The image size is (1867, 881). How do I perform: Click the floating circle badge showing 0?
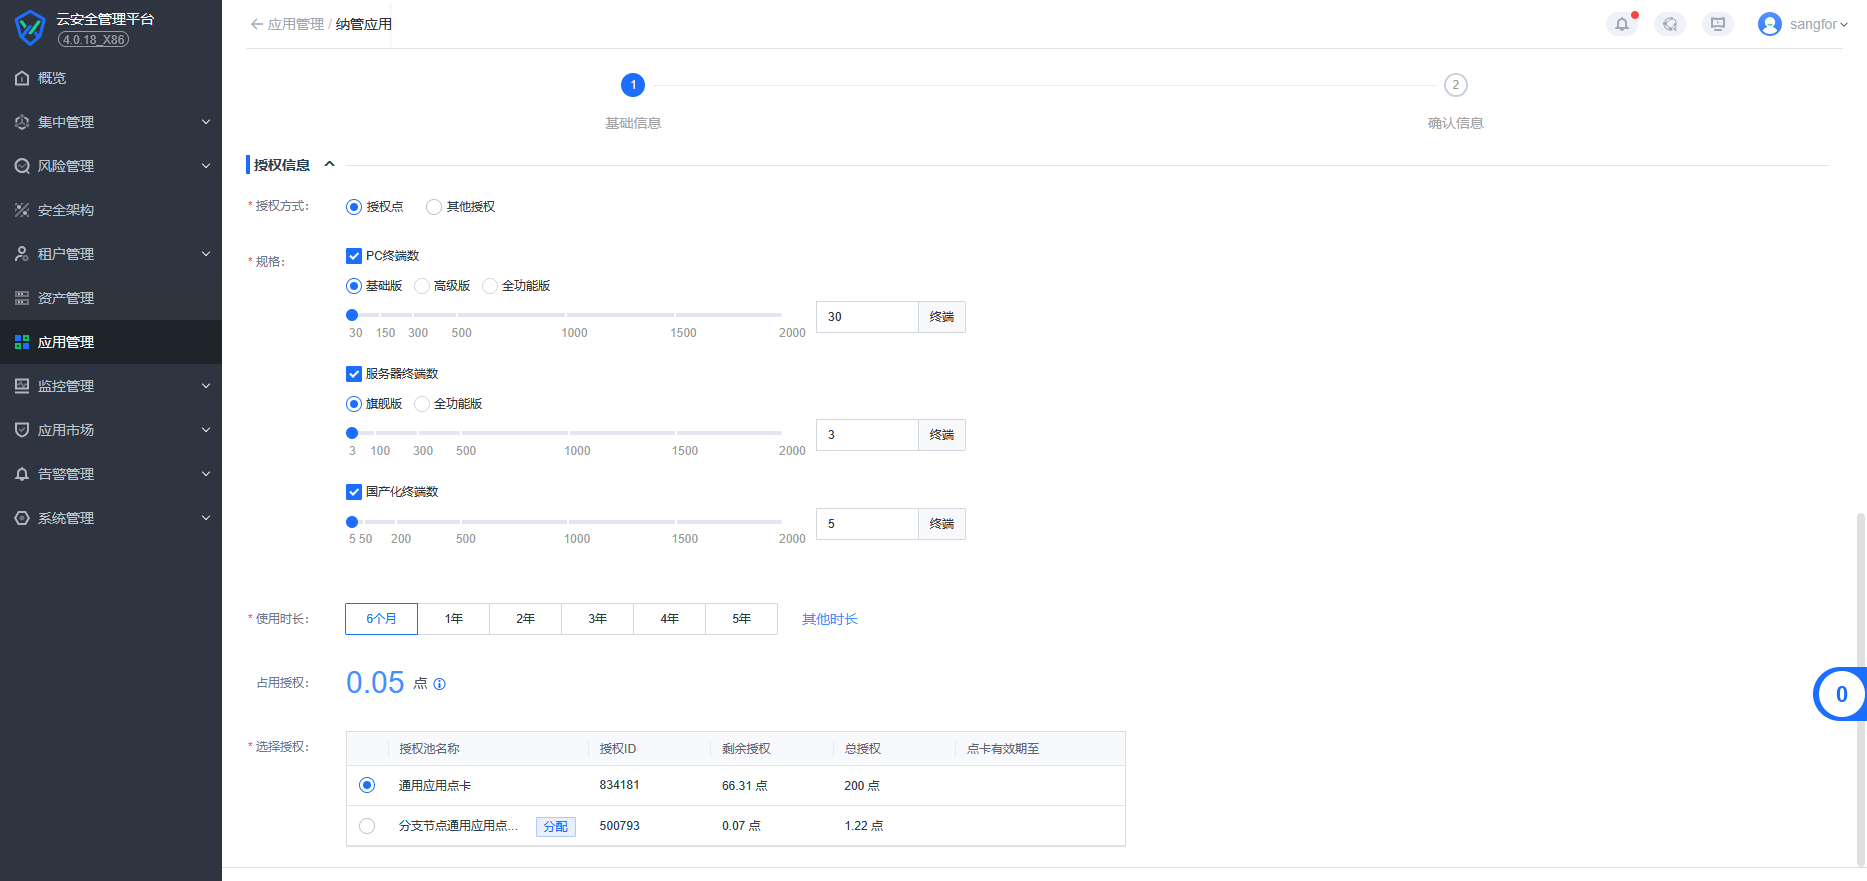point(1840,694)
